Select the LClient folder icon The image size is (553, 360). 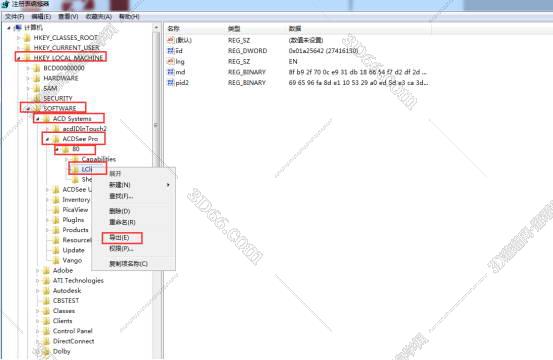coord(75,170)
